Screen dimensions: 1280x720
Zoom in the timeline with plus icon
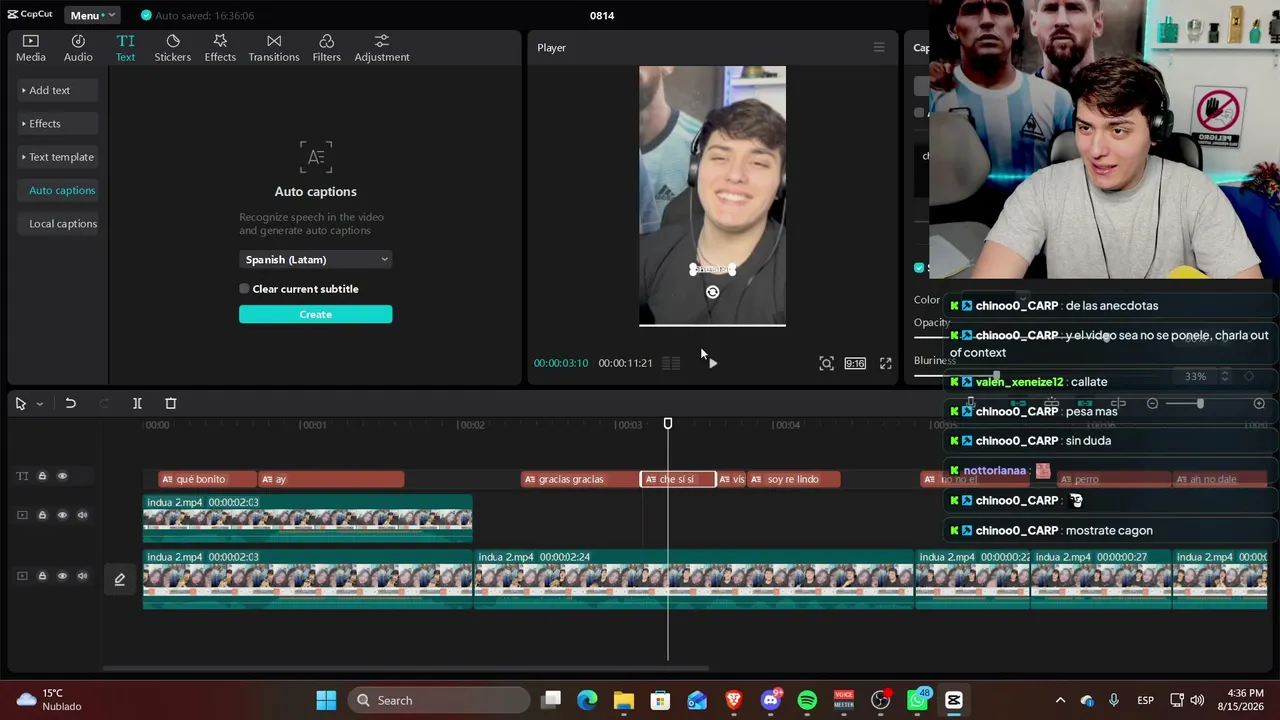(x=1259, y=403)
